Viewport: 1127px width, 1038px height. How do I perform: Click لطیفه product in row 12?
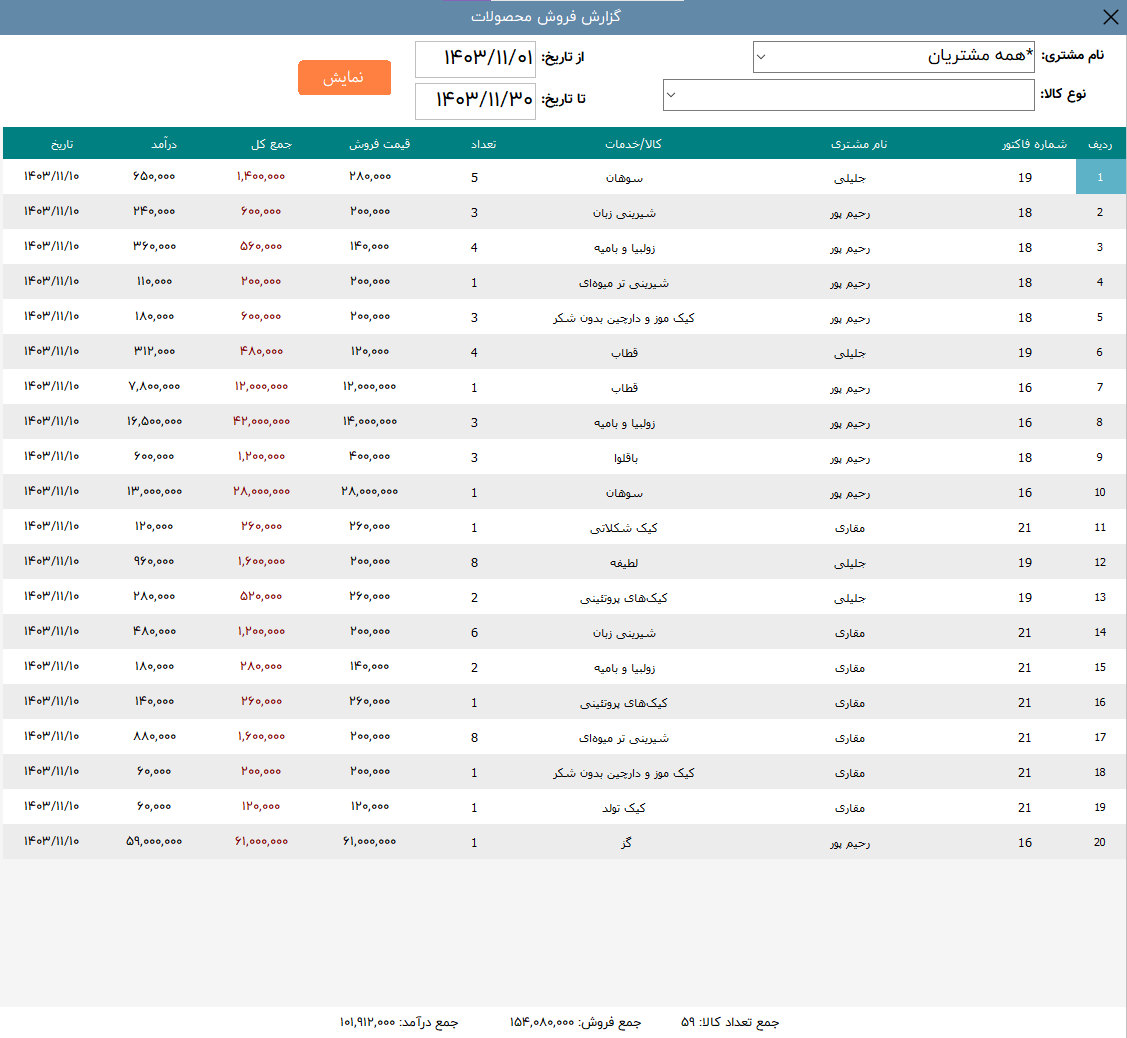tap(624, 563)
